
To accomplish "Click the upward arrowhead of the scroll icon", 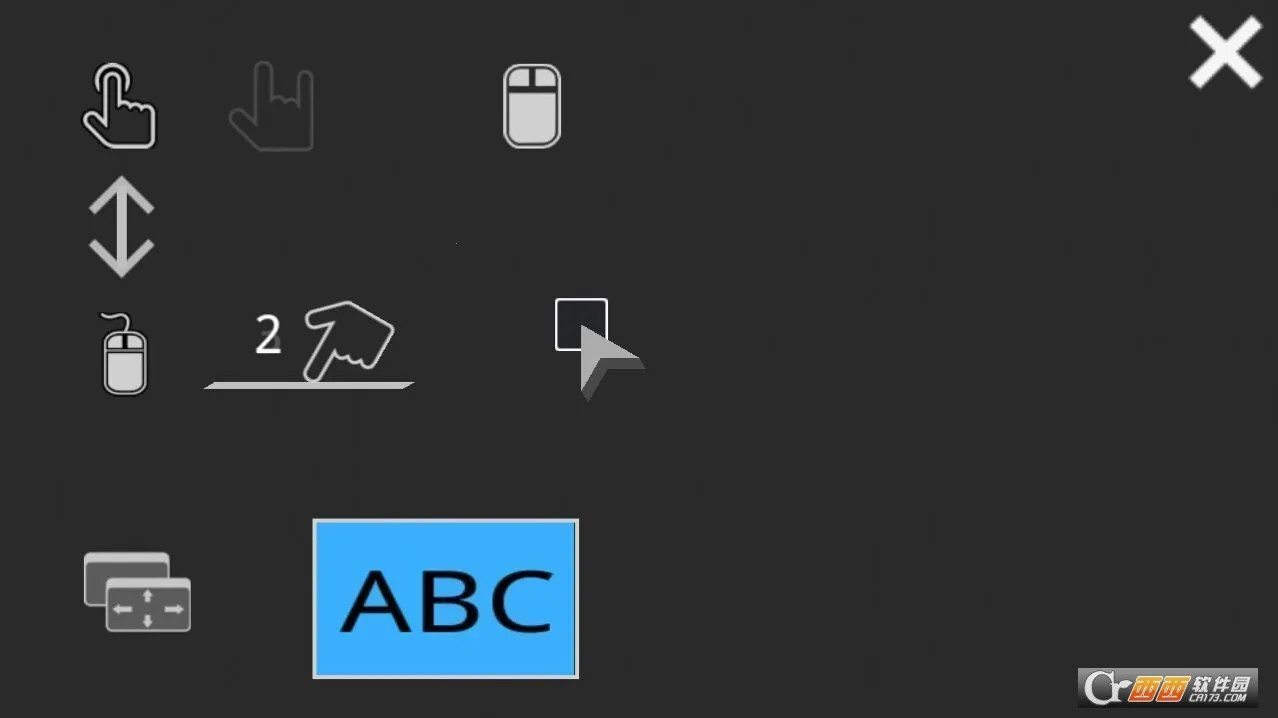I will pyautogui.click(x=121, y=195).
